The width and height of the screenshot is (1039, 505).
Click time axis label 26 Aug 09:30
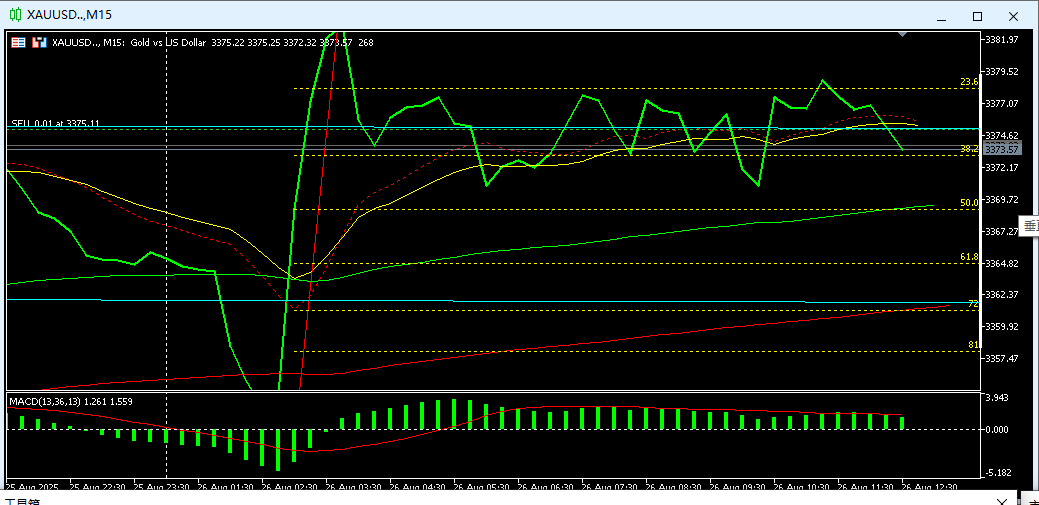(x=739, y=487)
